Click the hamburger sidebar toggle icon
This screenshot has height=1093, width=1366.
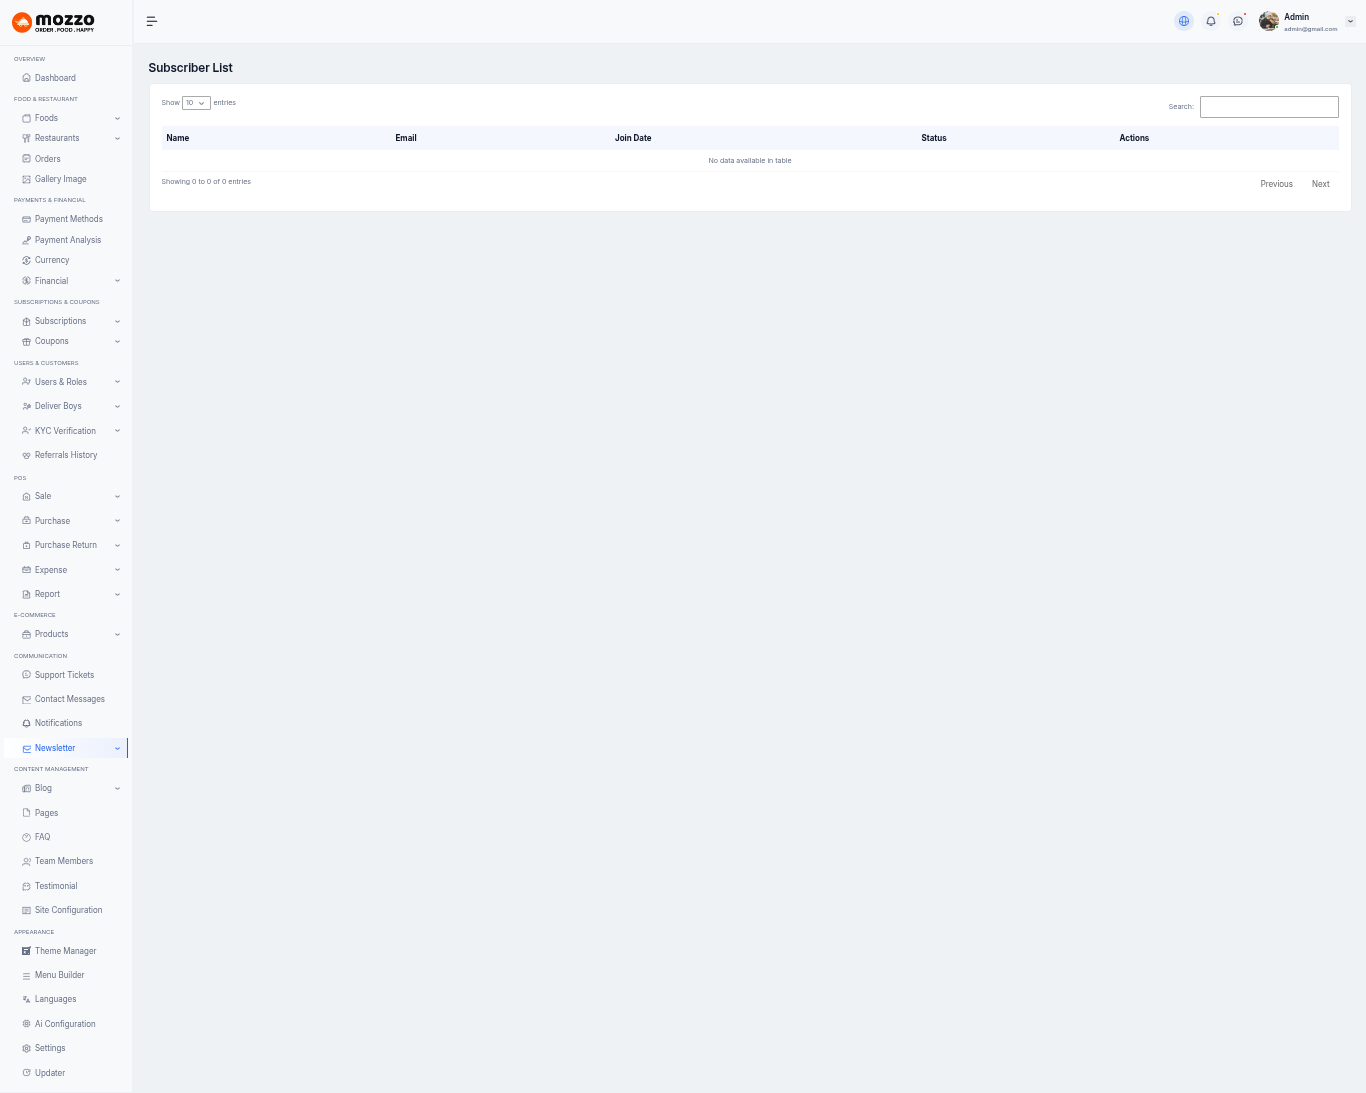(x=152, y=21)
